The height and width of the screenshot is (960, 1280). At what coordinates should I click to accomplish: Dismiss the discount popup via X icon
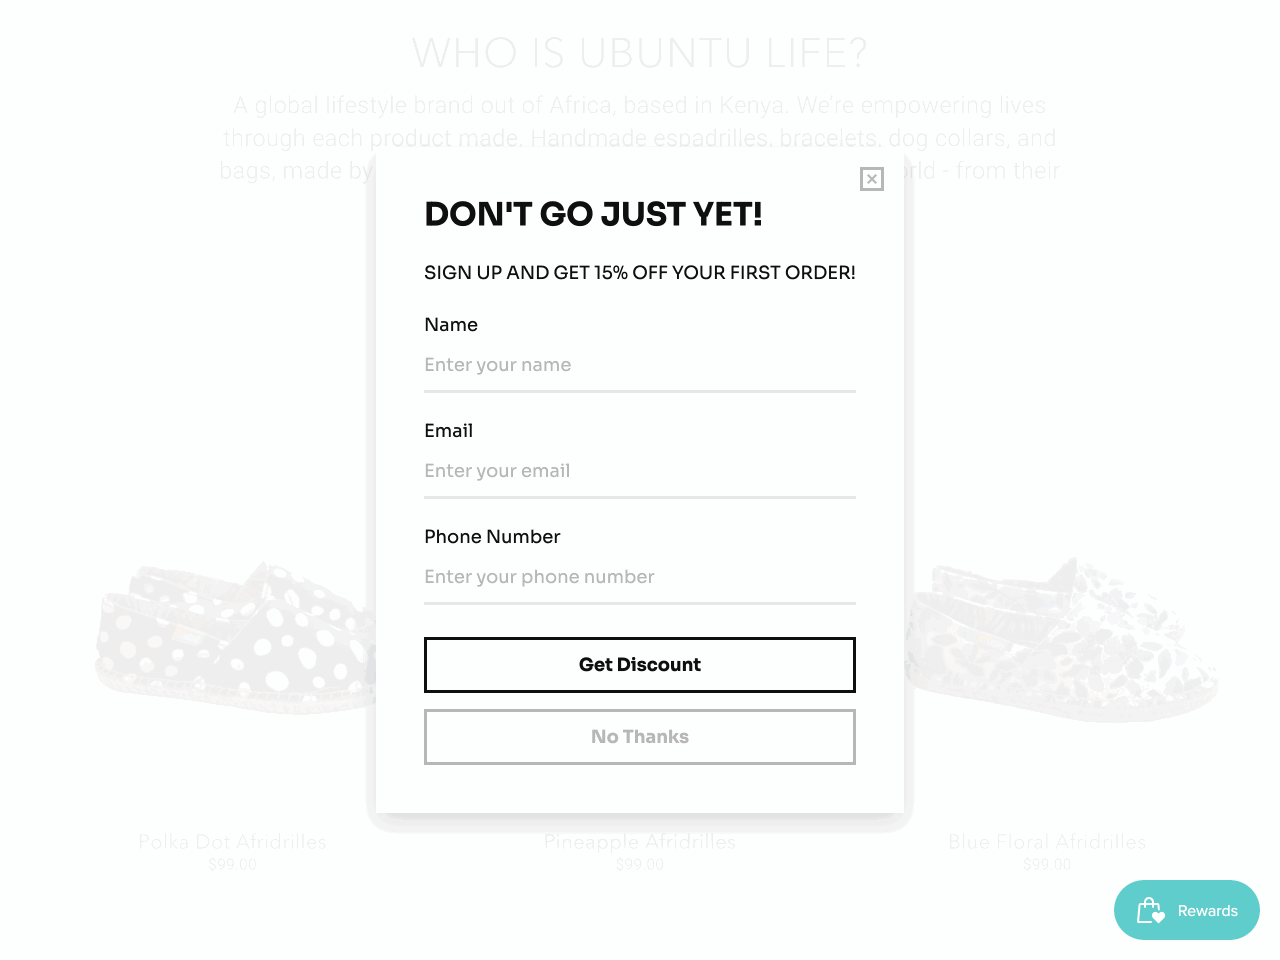(871, 180)
